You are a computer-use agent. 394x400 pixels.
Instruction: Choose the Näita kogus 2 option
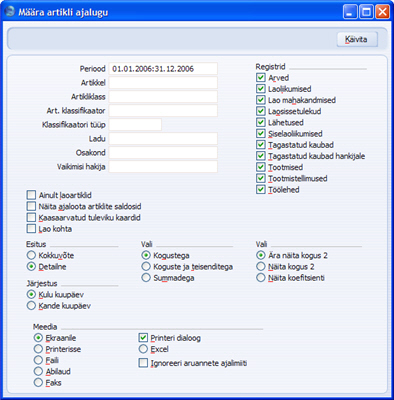(261, 267)
